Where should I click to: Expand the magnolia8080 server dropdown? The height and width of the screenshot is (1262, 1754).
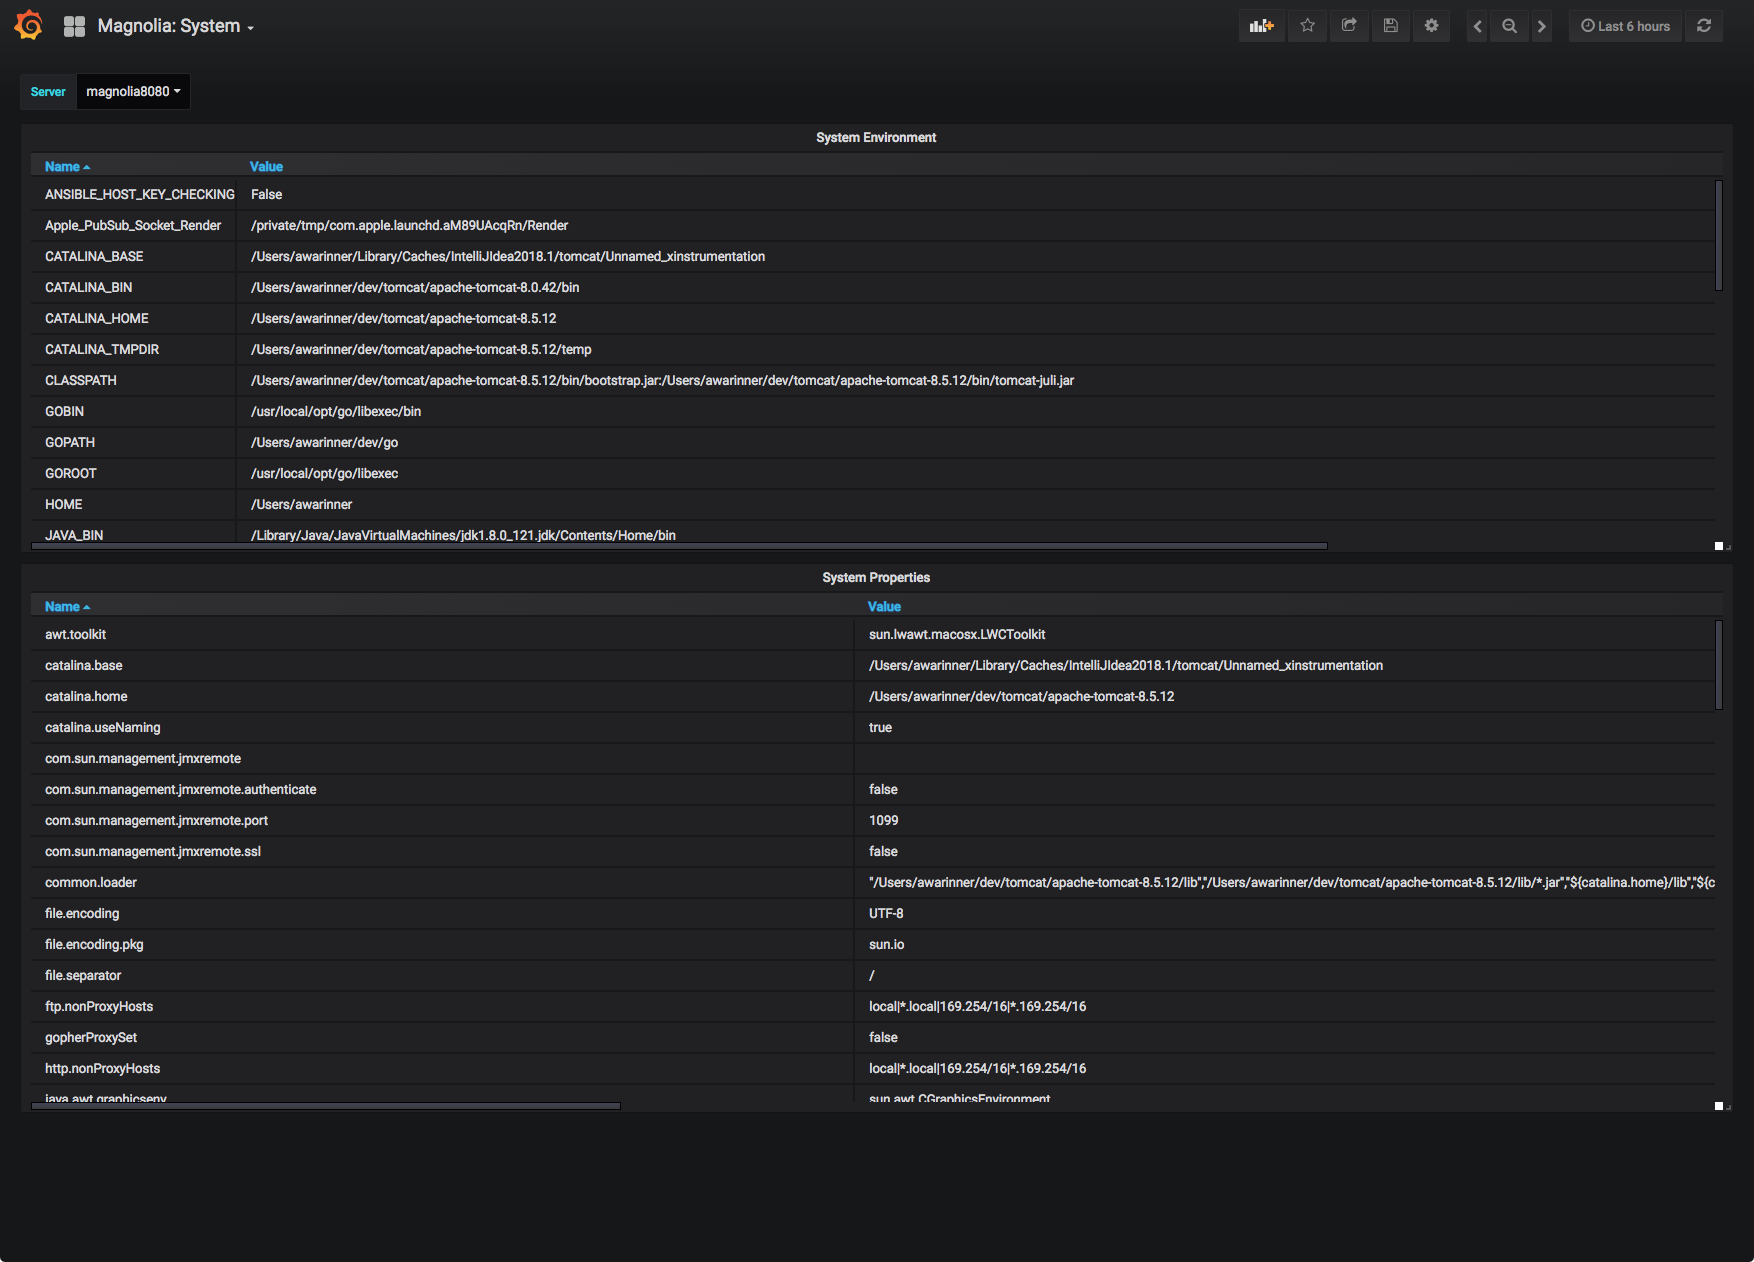133,91
